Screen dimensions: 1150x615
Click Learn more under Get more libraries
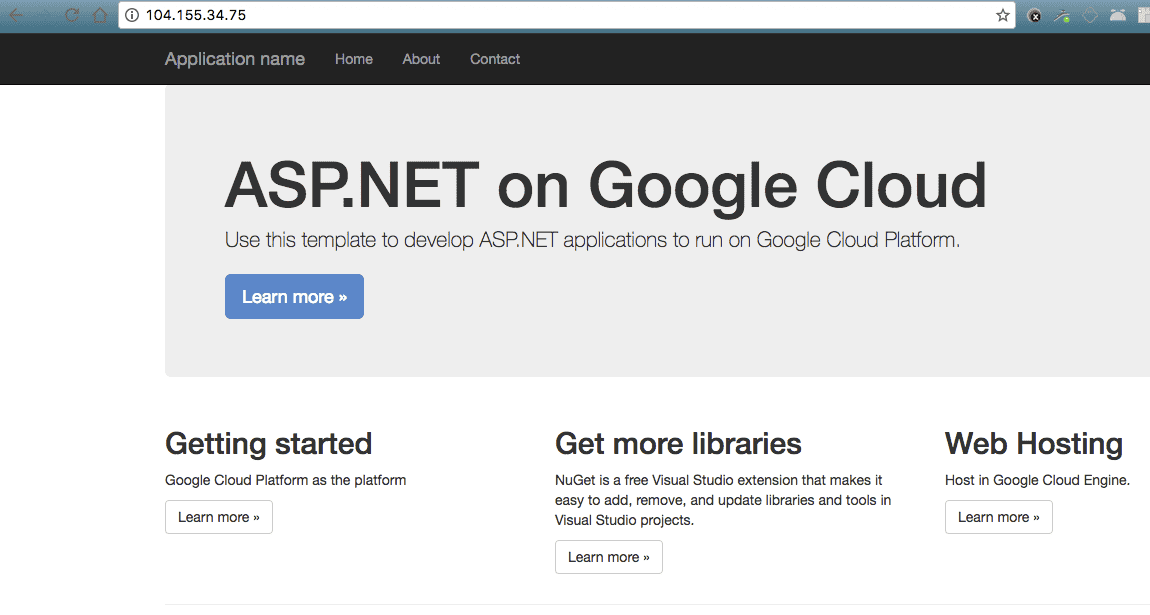pyautogui.click(x=608, y=557)
